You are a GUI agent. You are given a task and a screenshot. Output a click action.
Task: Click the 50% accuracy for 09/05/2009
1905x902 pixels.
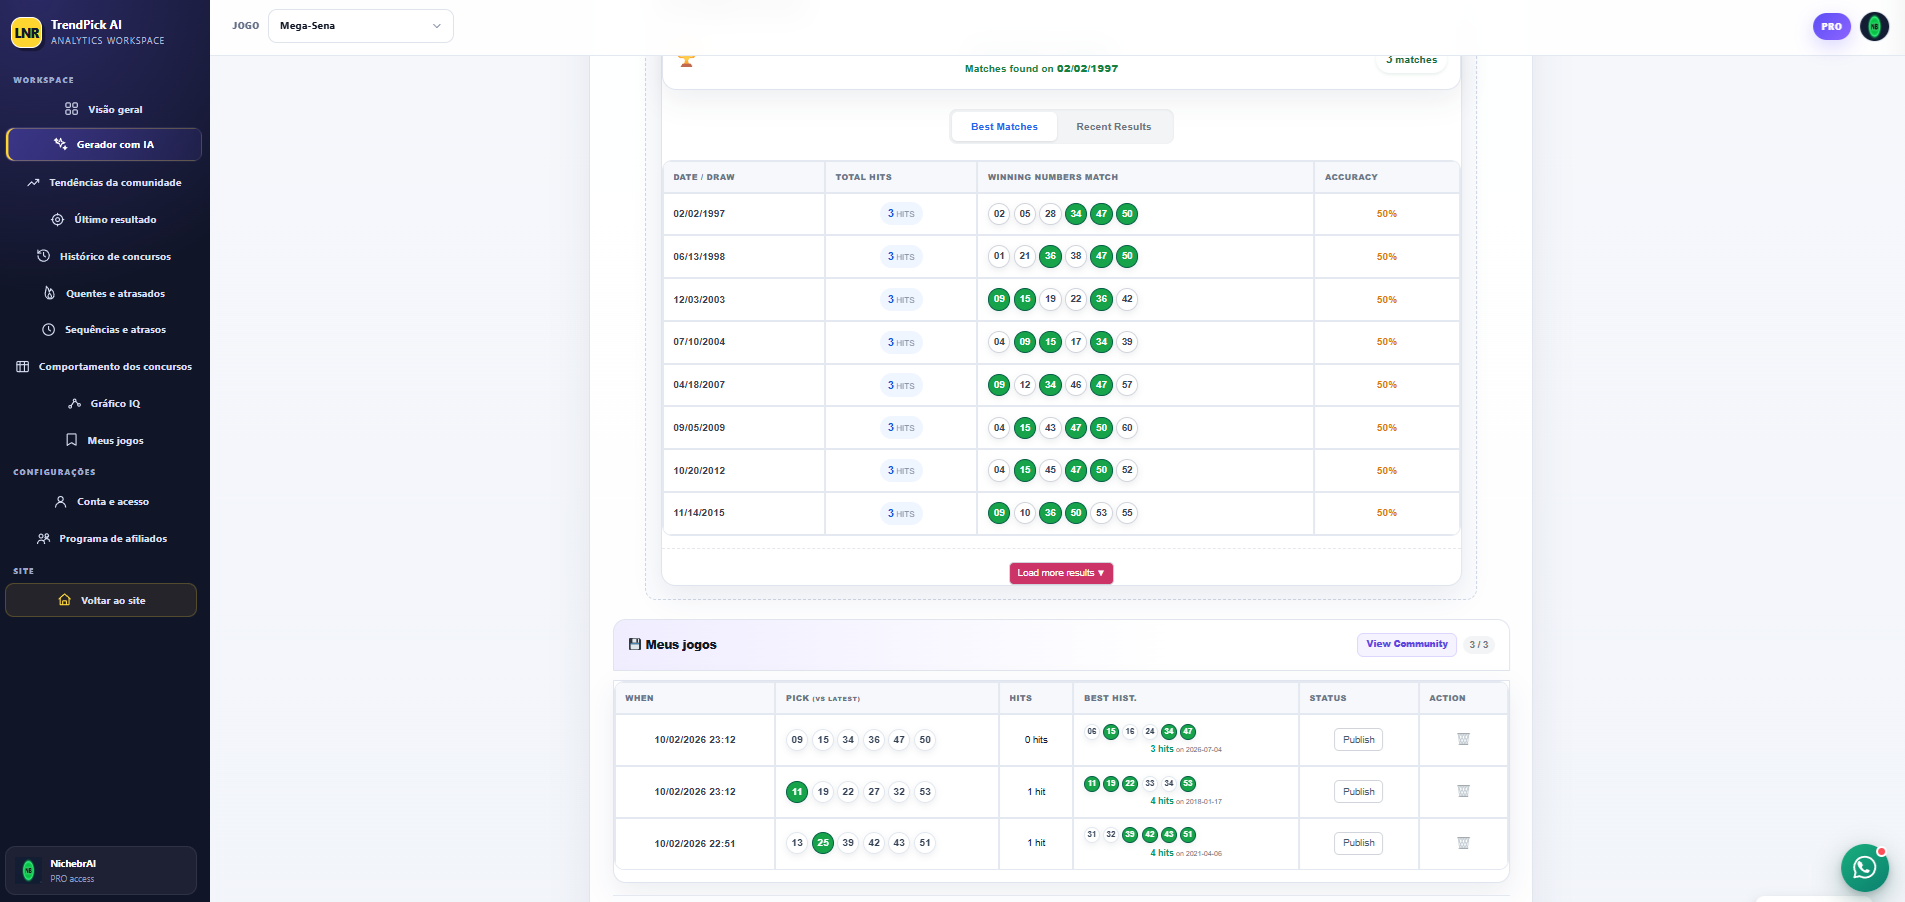tap(1386, 428)
